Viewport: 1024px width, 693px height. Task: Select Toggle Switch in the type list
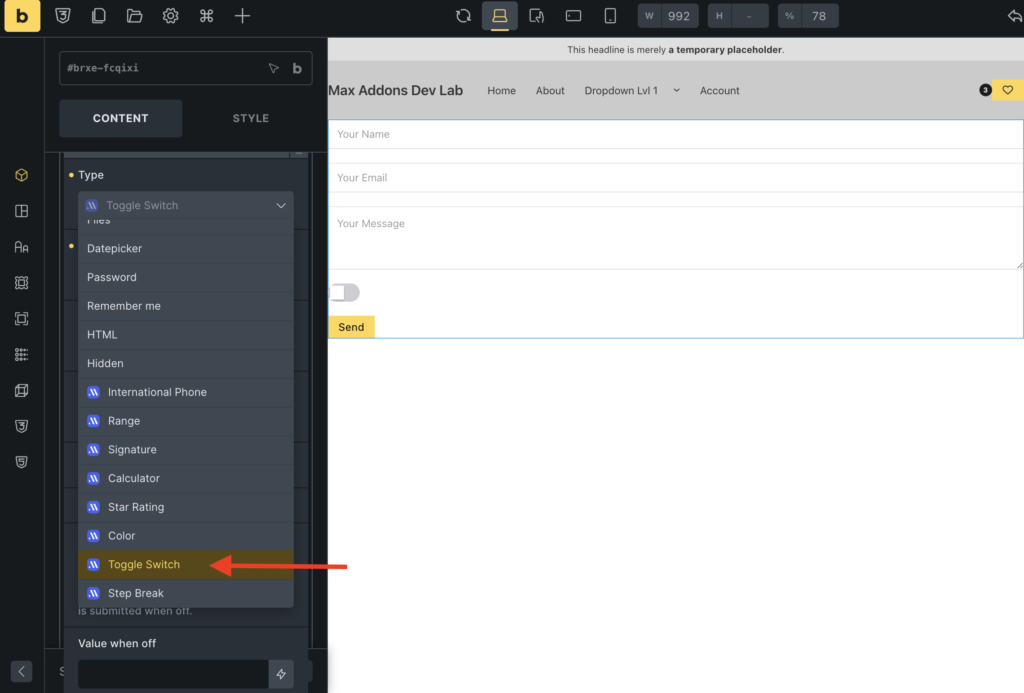pyautogui.click(x=185, y=564)
